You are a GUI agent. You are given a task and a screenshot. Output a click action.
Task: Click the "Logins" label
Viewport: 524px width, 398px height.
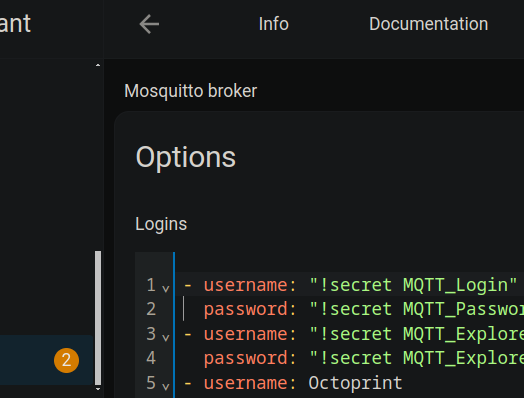coord(161,224)
